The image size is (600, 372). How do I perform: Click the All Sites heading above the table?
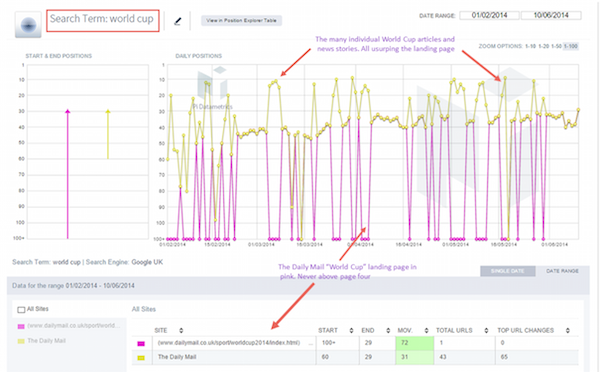click(144, 309)
